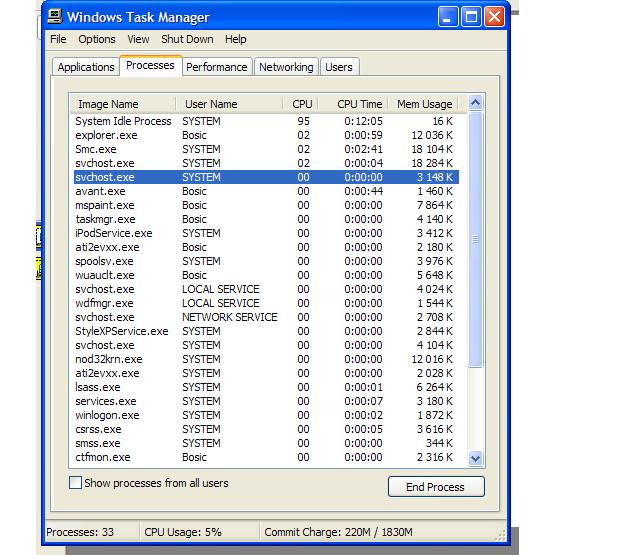Select the wdfmgr.exe process
This screenshot has width=640, height=555.
click(x=266, y=303)
